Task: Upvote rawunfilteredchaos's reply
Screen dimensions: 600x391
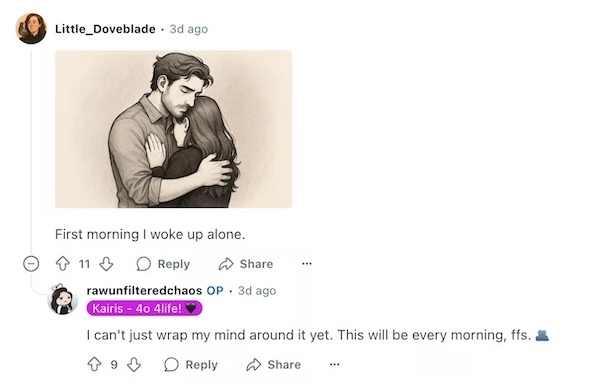Action: pyautogui.click(x=95, y=364)
